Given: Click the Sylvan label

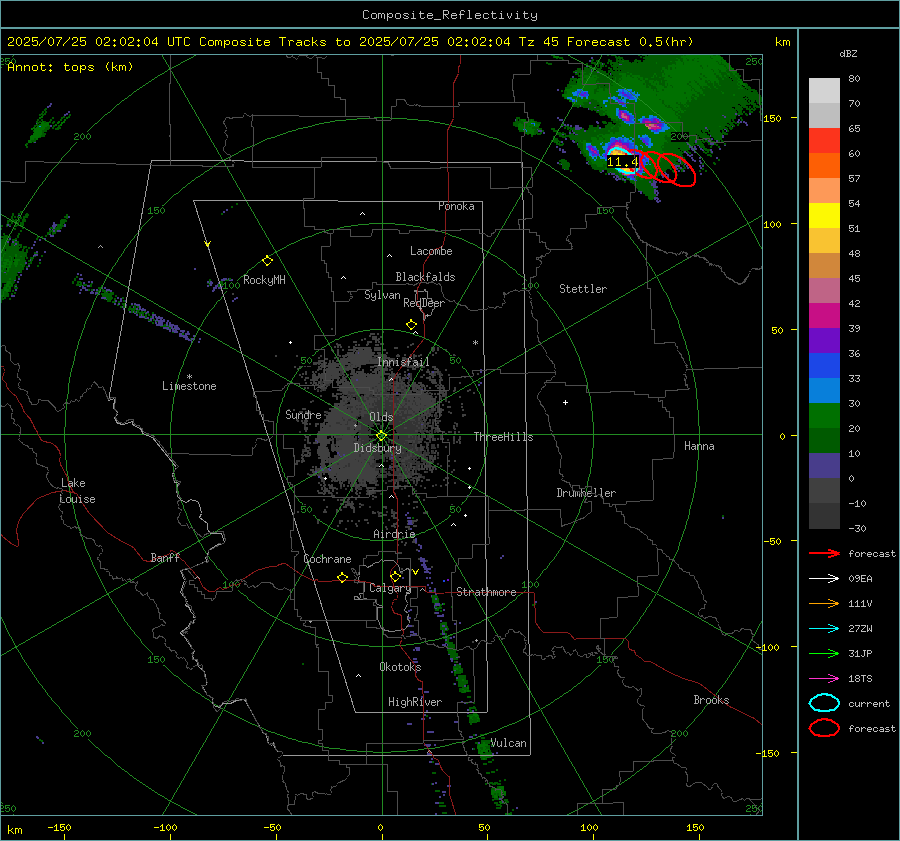Looking at the screenshot, I should tap(382, 295).
